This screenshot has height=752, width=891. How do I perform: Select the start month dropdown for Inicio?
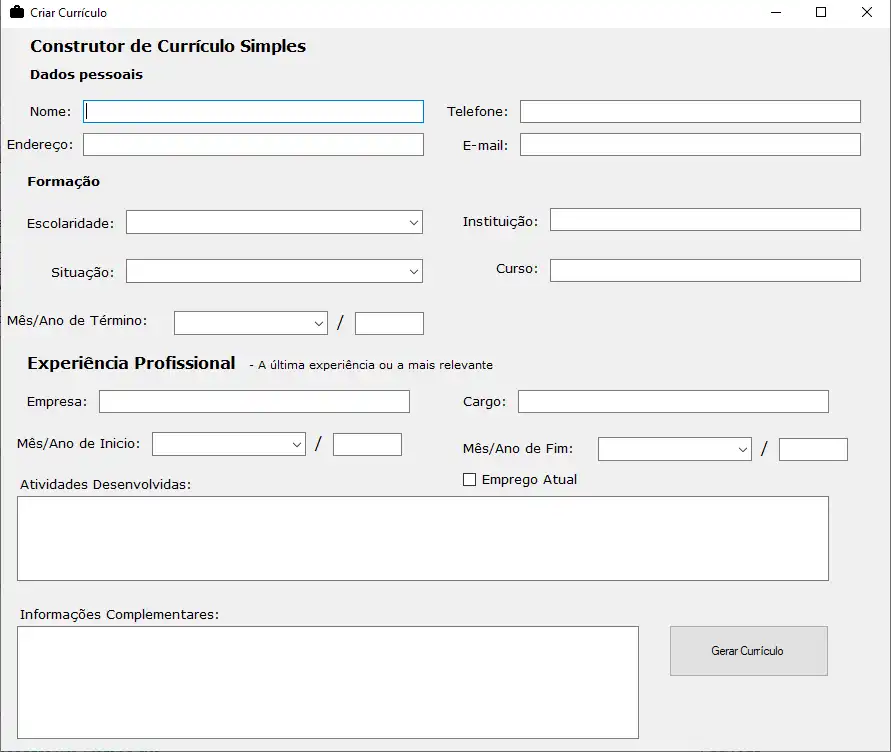(x=228, y=444)
